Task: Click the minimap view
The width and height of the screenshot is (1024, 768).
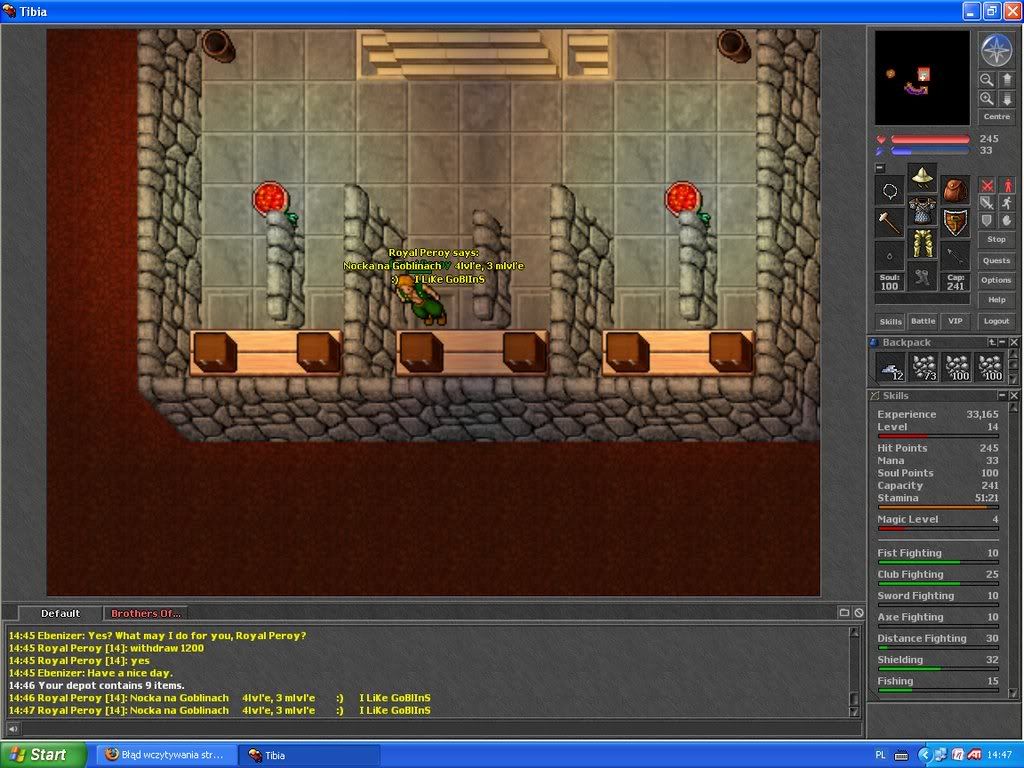Action: click(x=922, y=78)
